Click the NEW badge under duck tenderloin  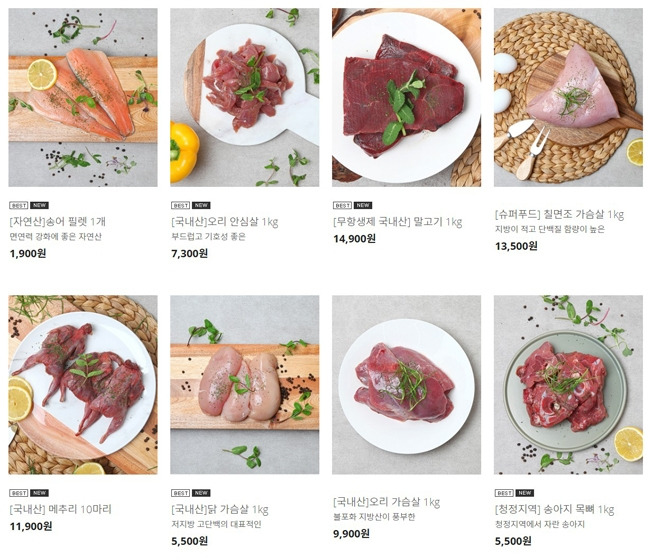[x=201, y=205]
